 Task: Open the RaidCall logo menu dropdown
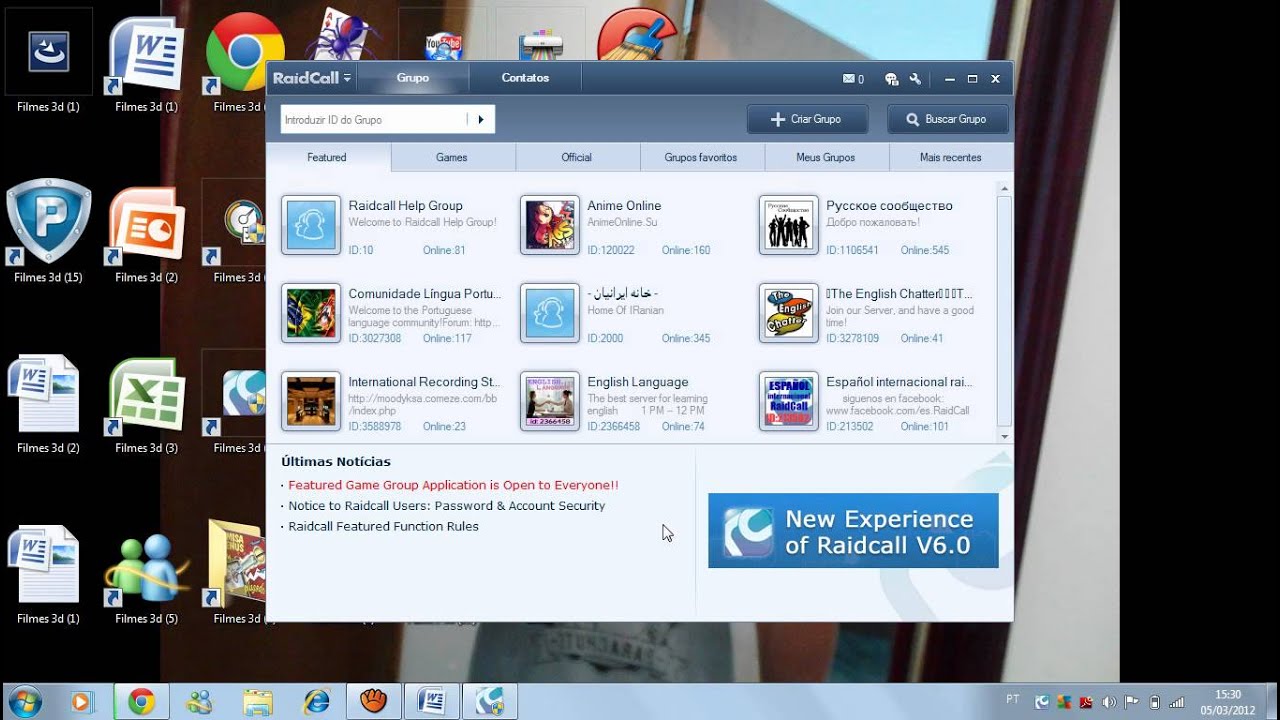tap(312, 78)
